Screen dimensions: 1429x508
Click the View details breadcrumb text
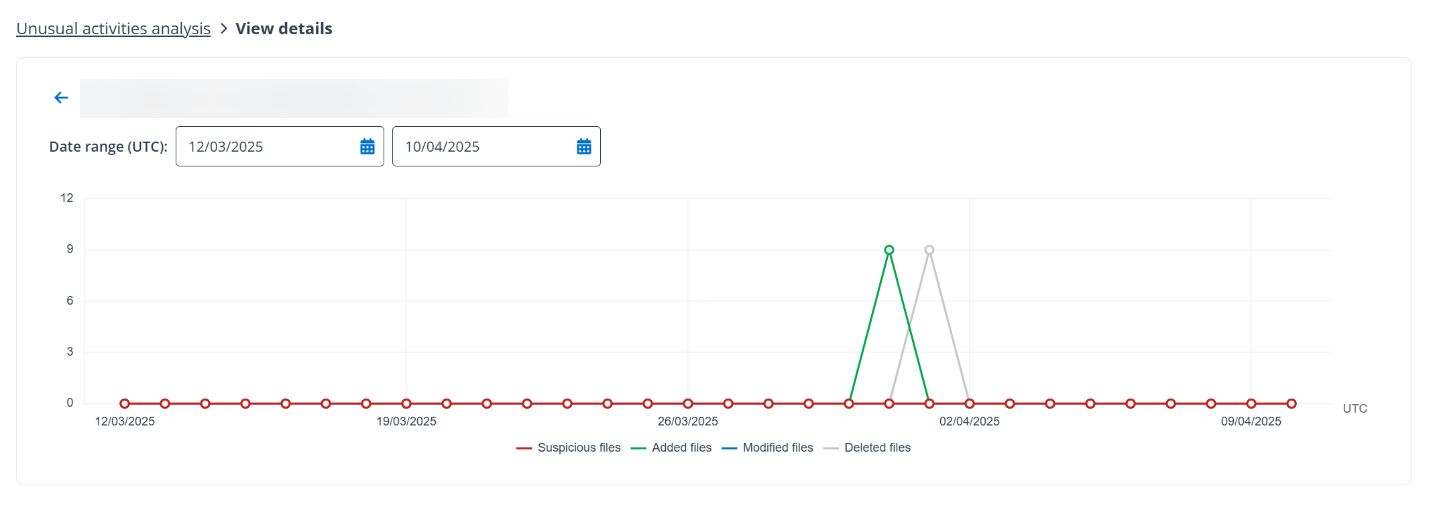[x=284, y=29]
